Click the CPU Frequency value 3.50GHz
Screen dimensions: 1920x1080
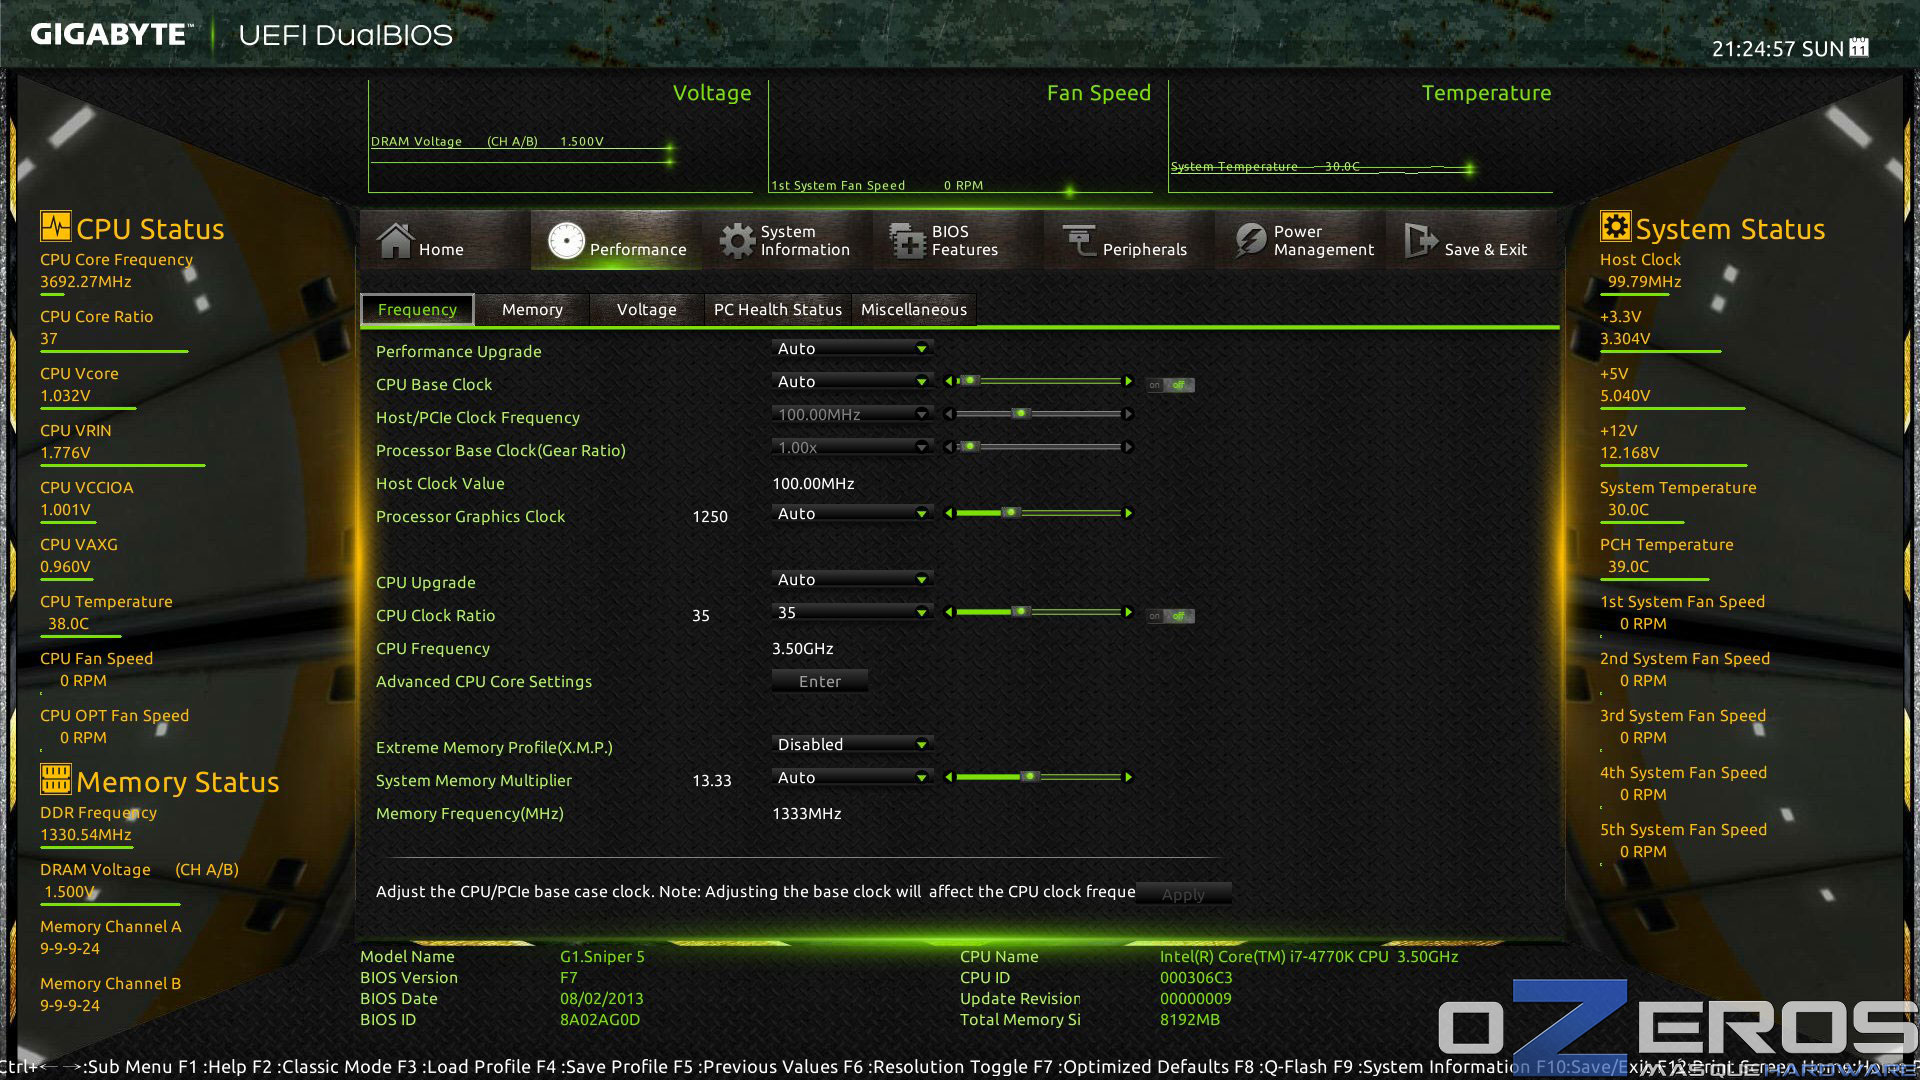point(802,648)
